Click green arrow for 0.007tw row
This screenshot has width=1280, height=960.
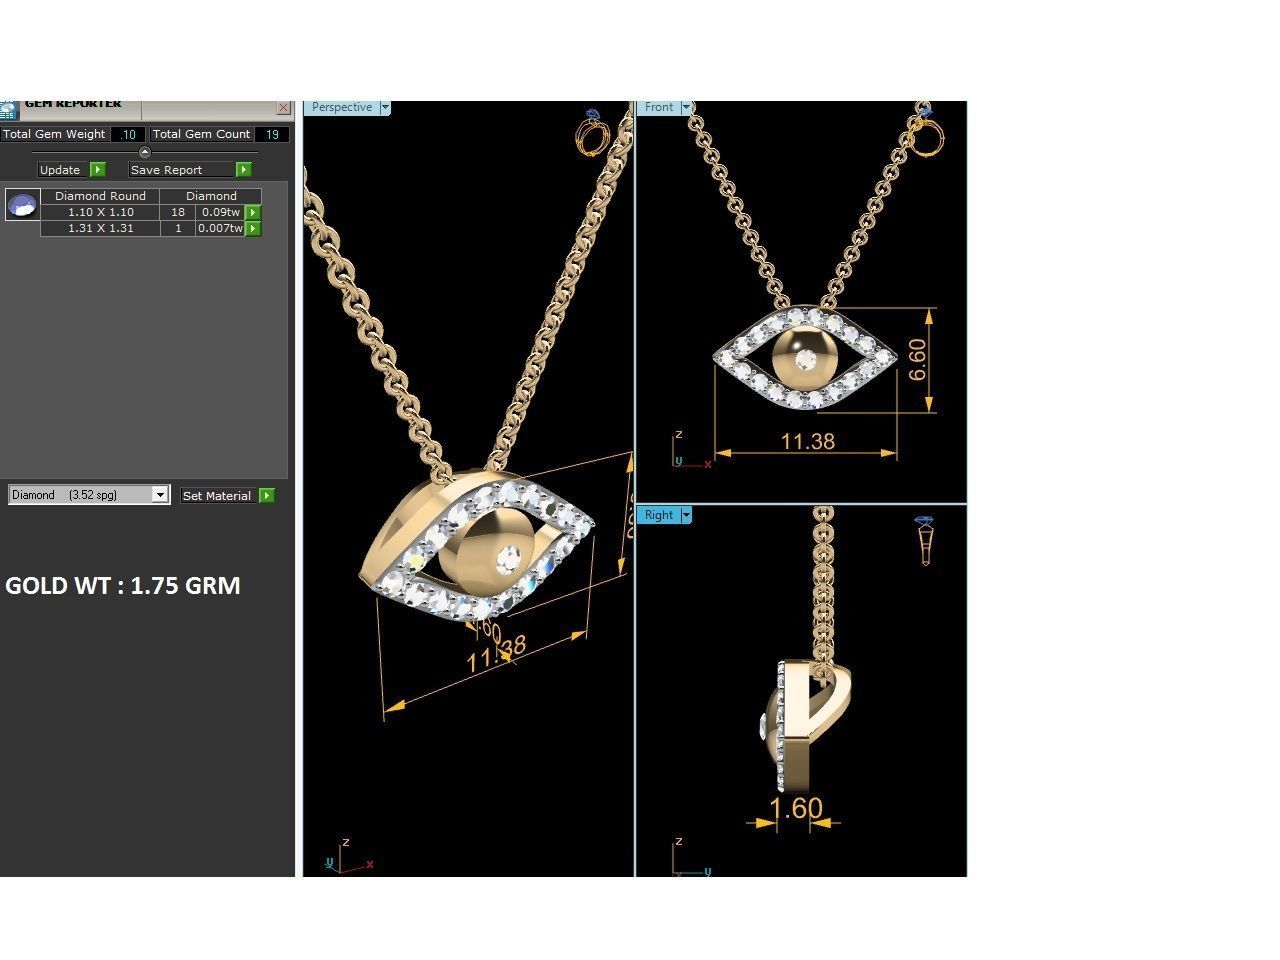tap(254, 228)
